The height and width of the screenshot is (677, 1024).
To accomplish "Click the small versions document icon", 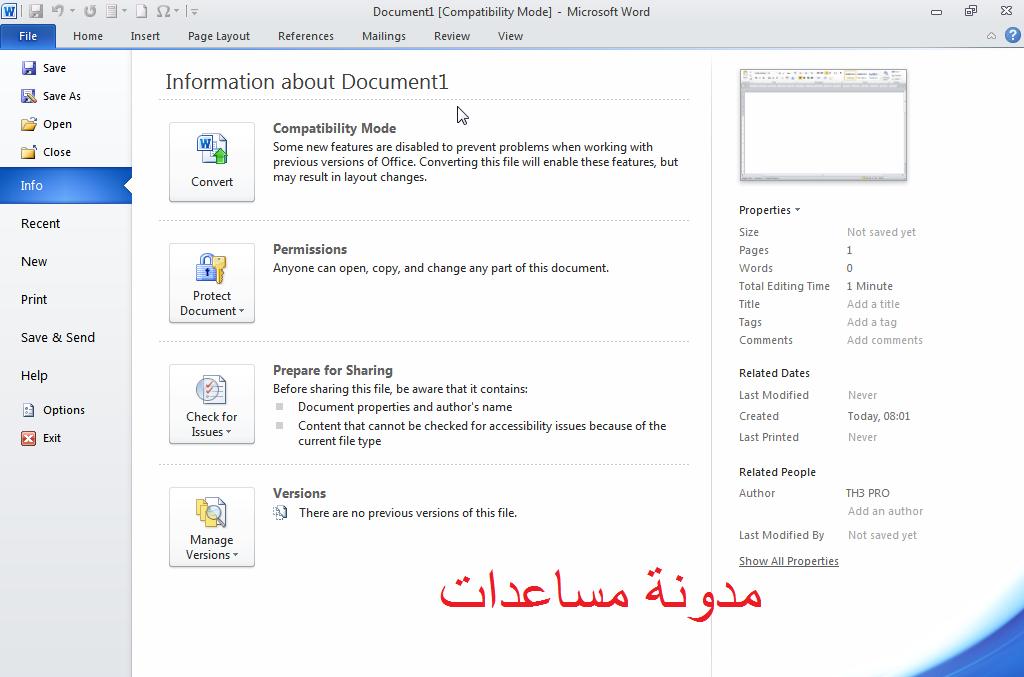I will 280,512.
